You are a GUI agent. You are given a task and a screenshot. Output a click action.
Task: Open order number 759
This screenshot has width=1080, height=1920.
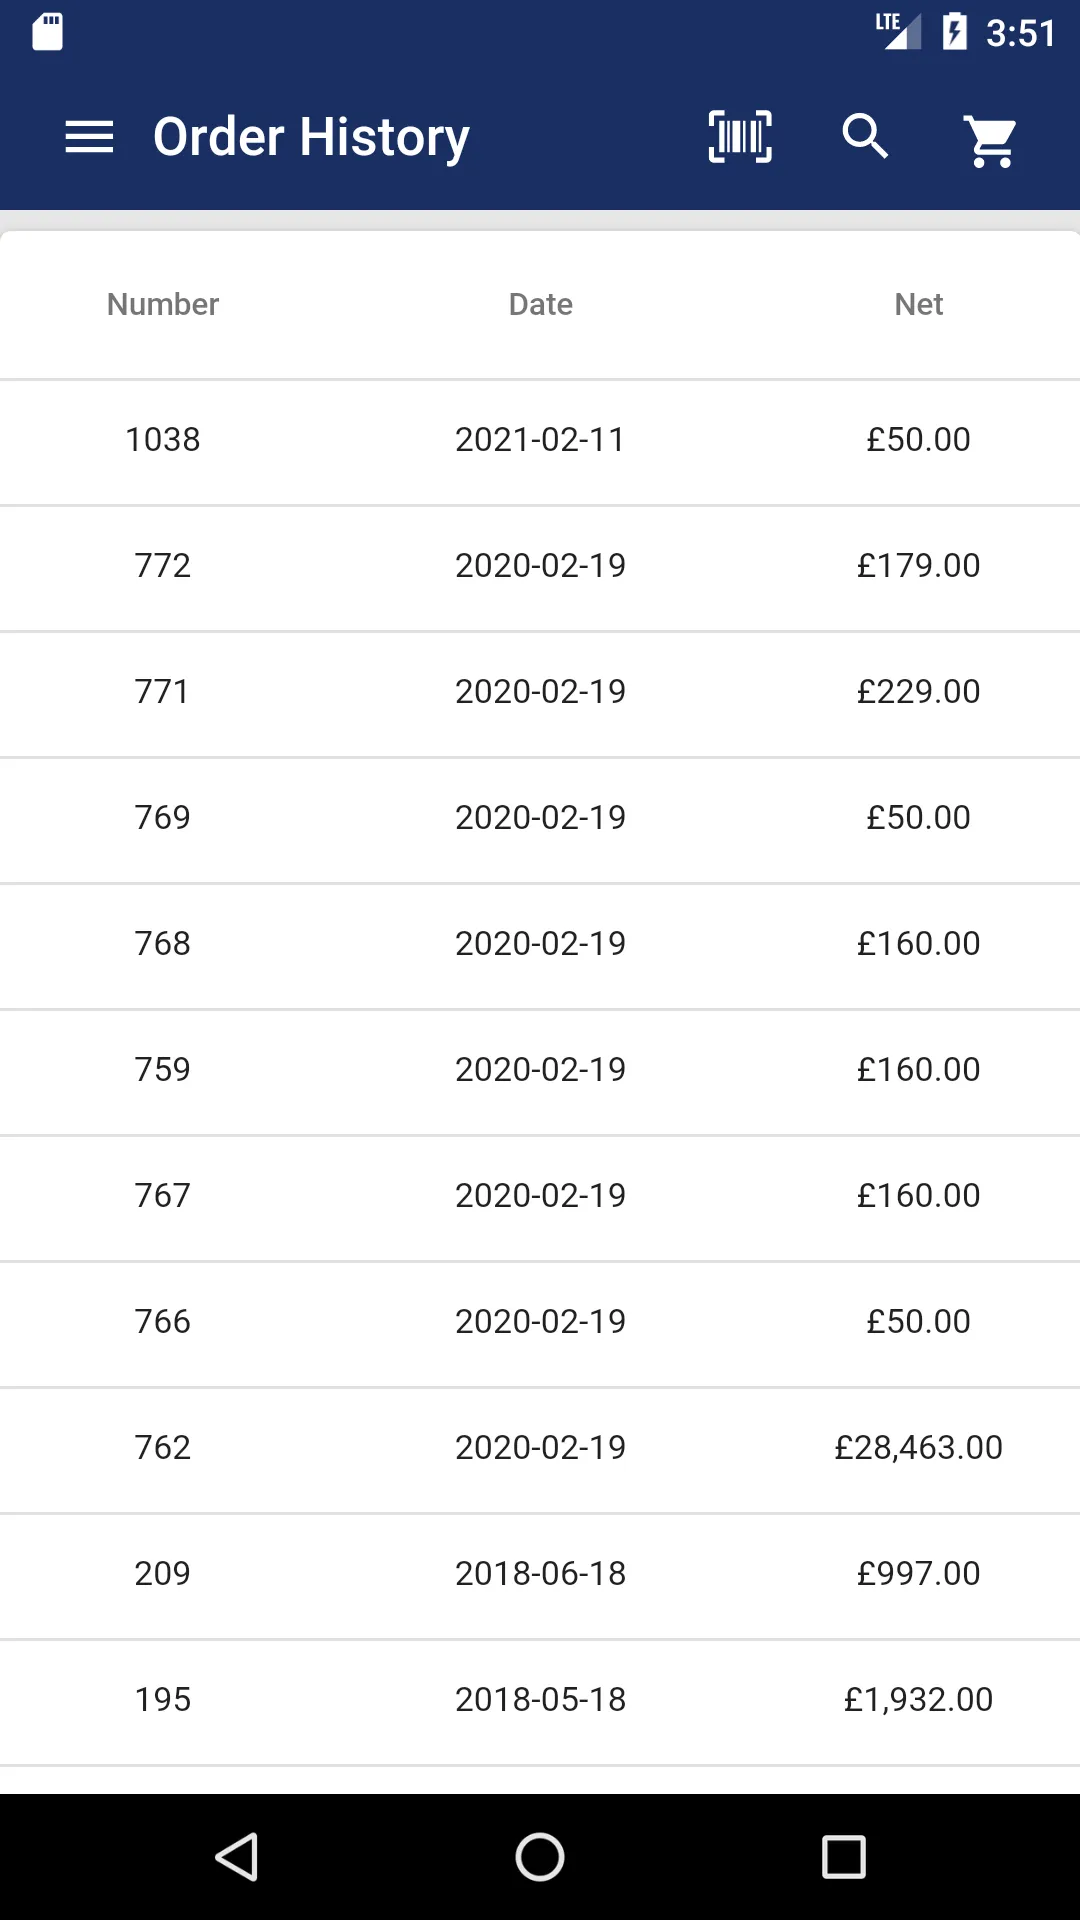pyautogui.click(x=540, y=1072)
